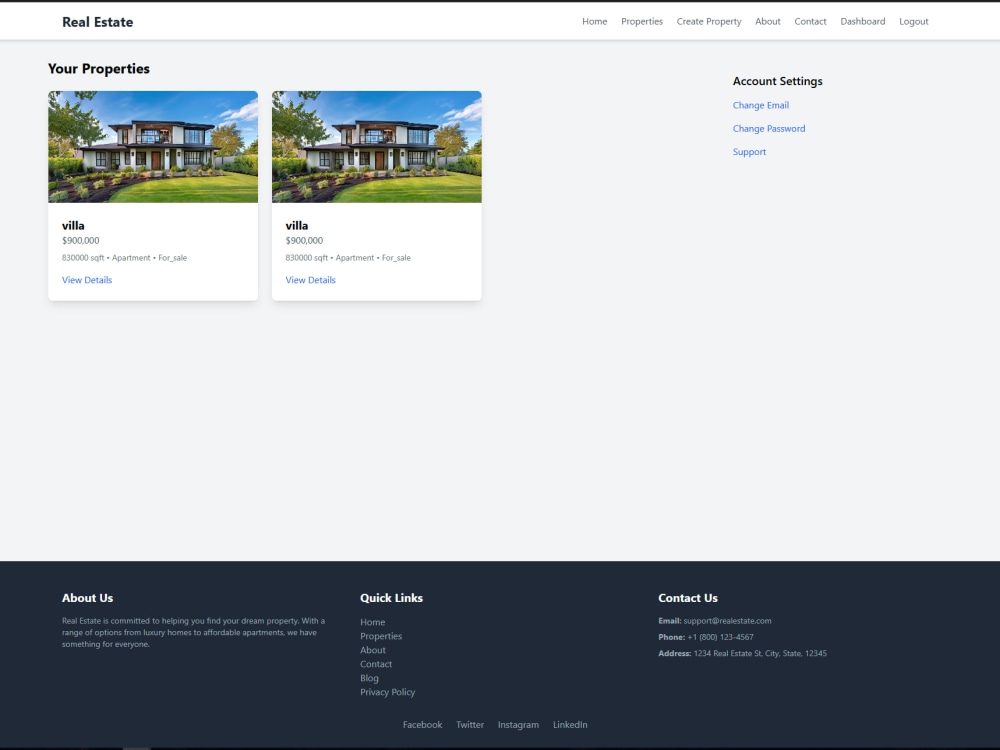1000x750 pixels.
Task: Click the first card's villa title
Action: point(73,226)
